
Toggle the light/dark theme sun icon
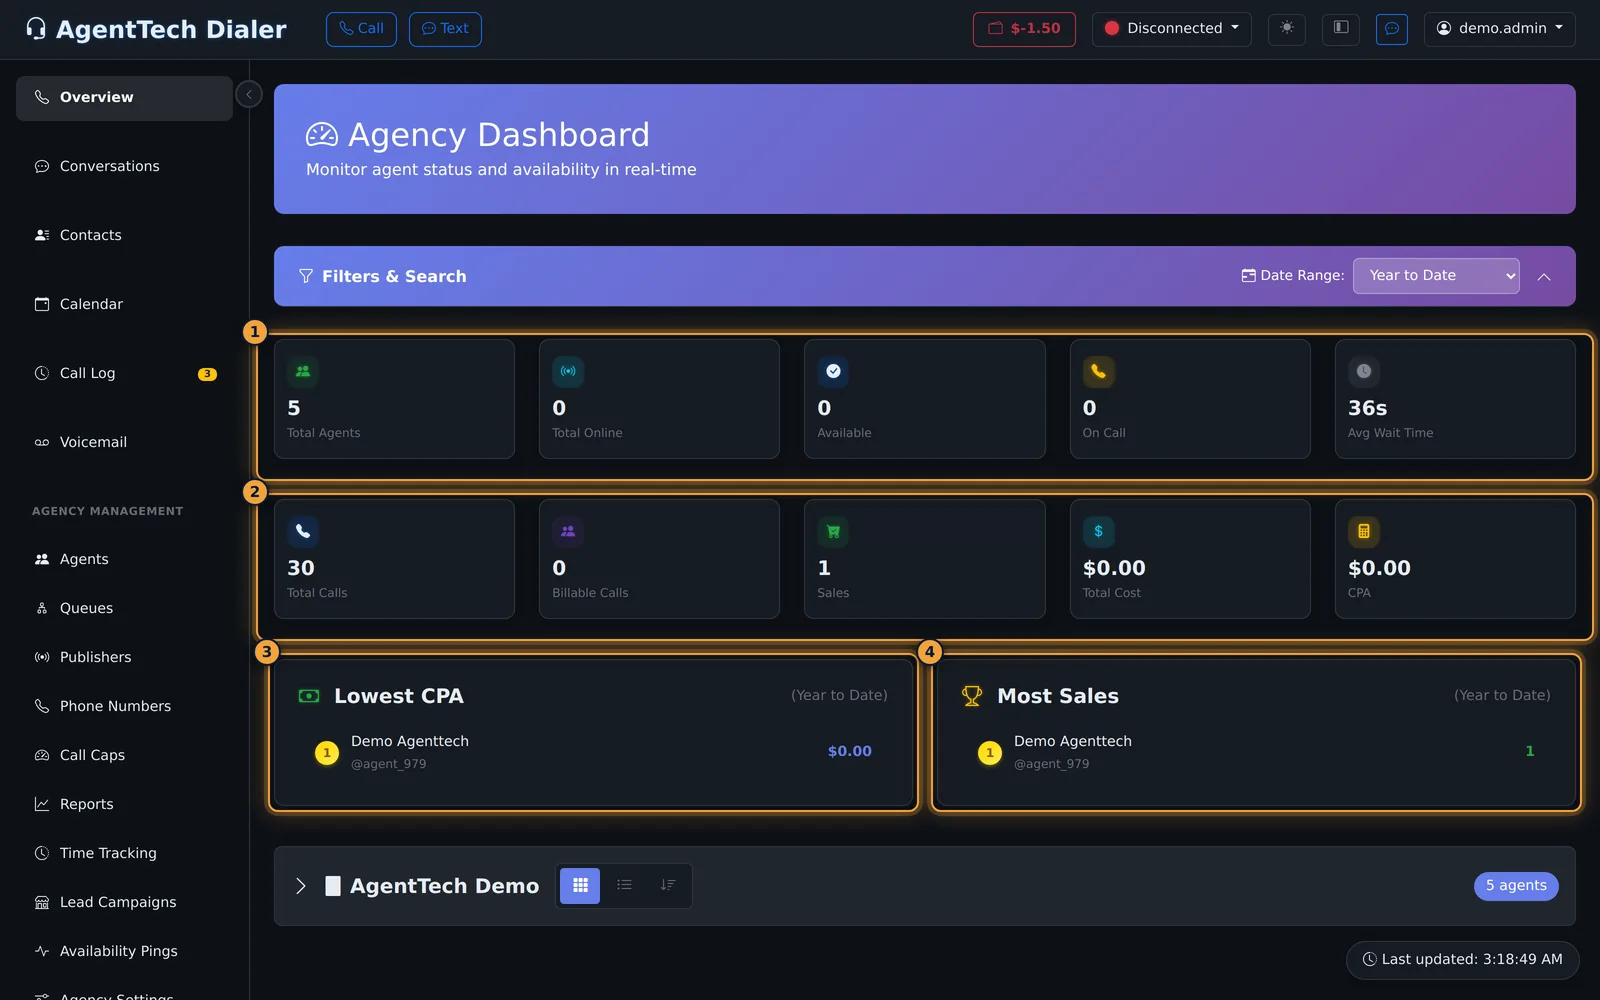(1287, 28)
